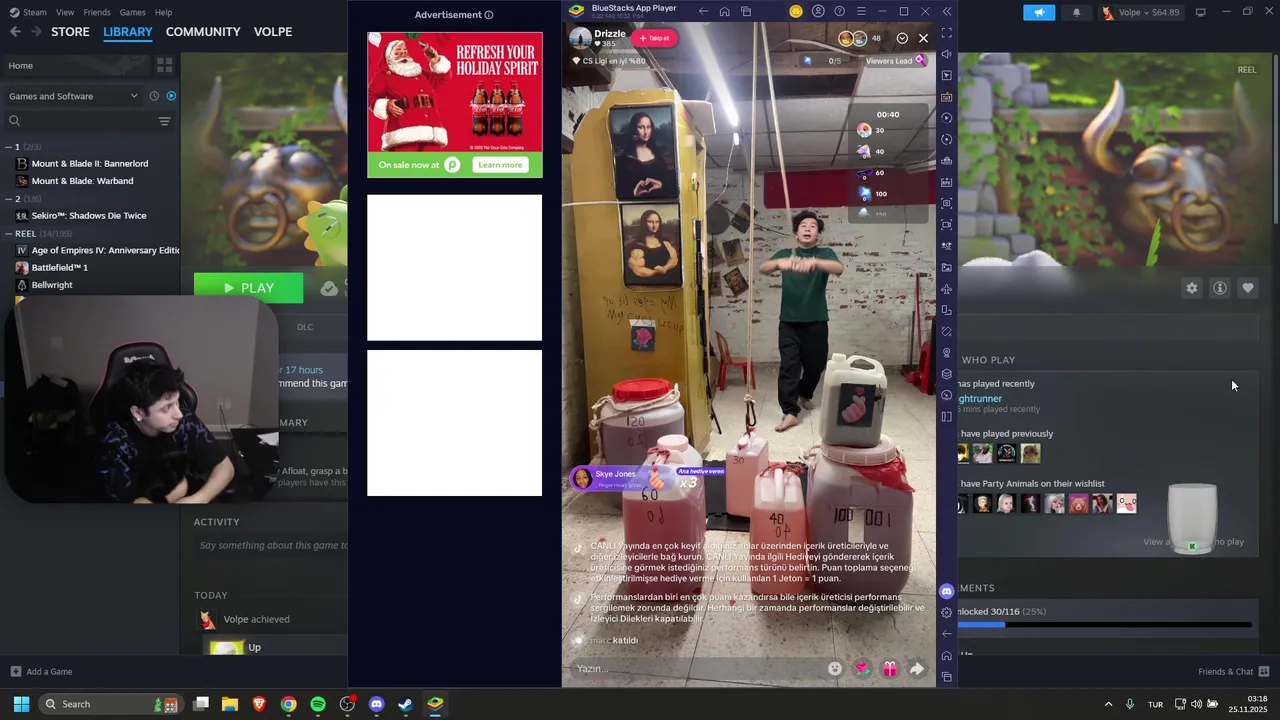1280x720 pixels.
Task: Open BlueStacks help question mark icon
Action: (x=839, y=11)
